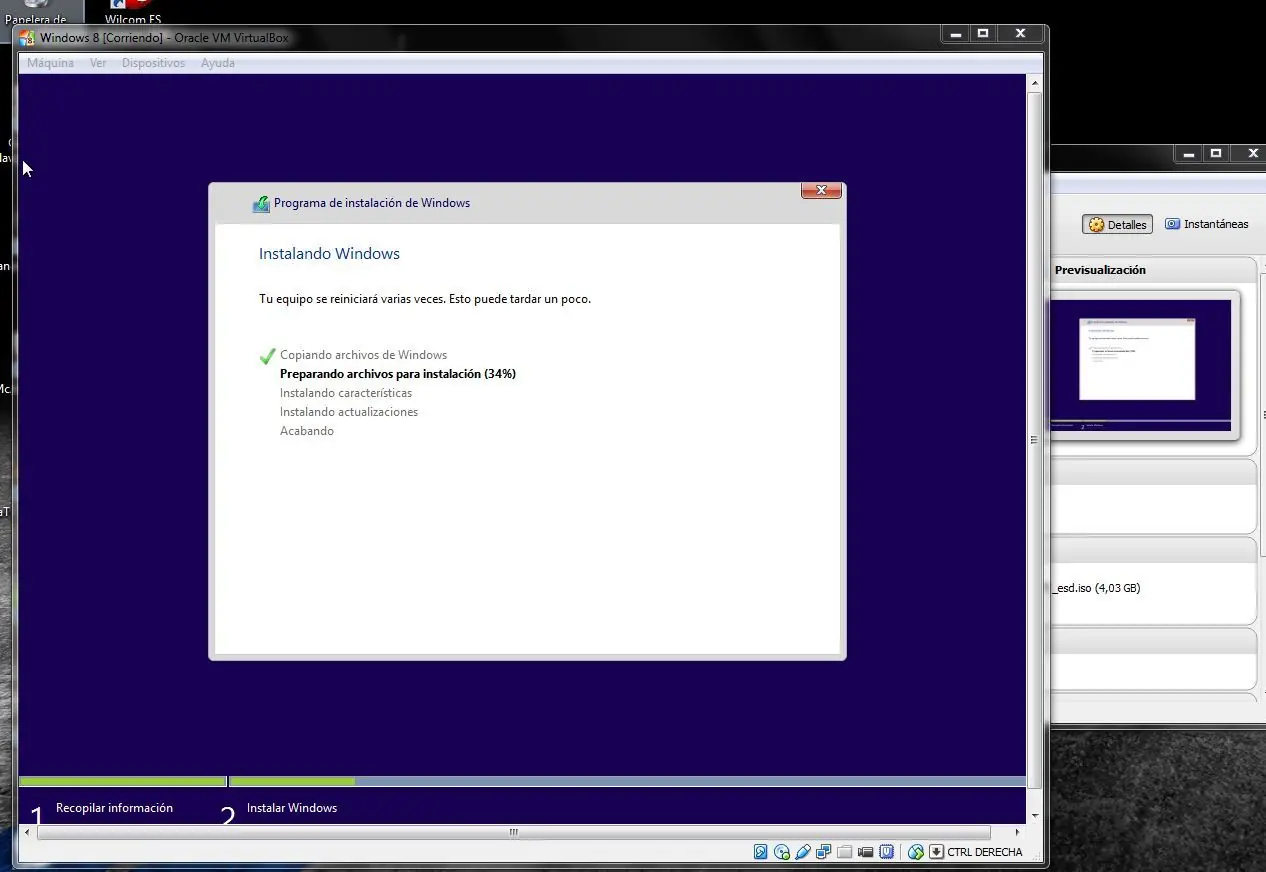This screenshot has height=872, width=1266.
Task: Click the horizontal scrollbar thumb of VM window
Action: pos(513,832)
